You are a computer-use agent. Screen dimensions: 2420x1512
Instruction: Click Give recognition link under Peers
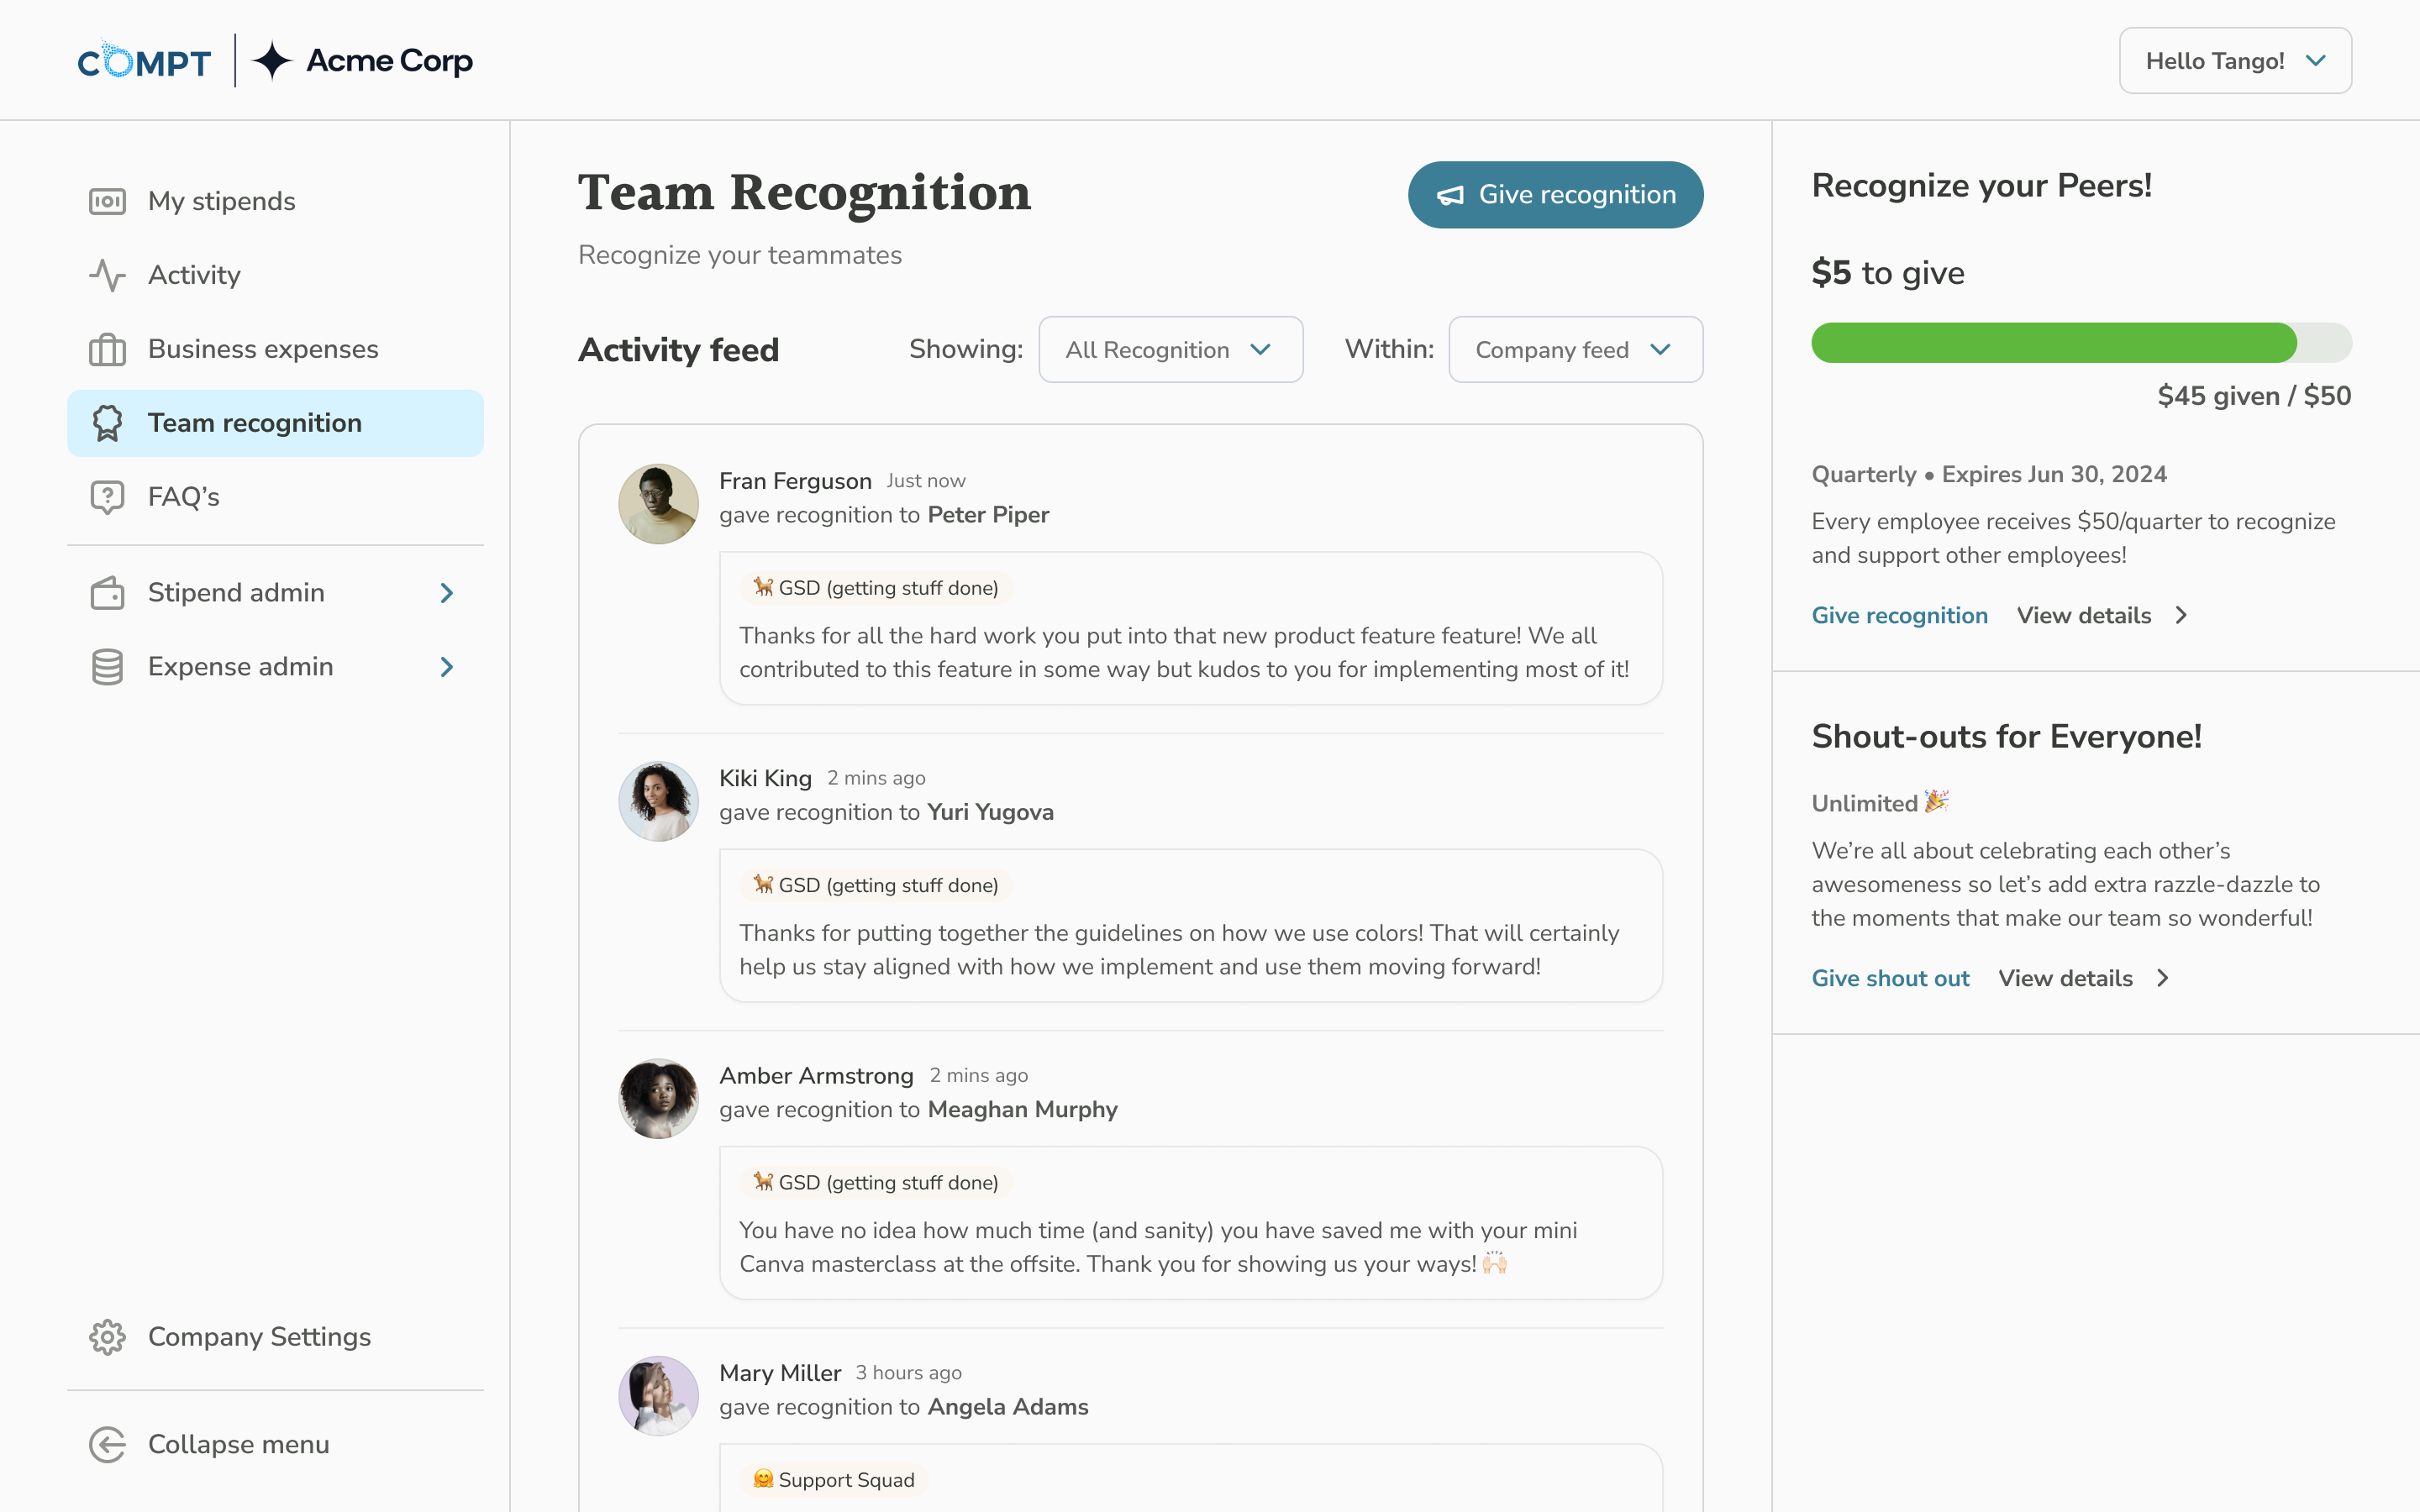coord(1899,616)
